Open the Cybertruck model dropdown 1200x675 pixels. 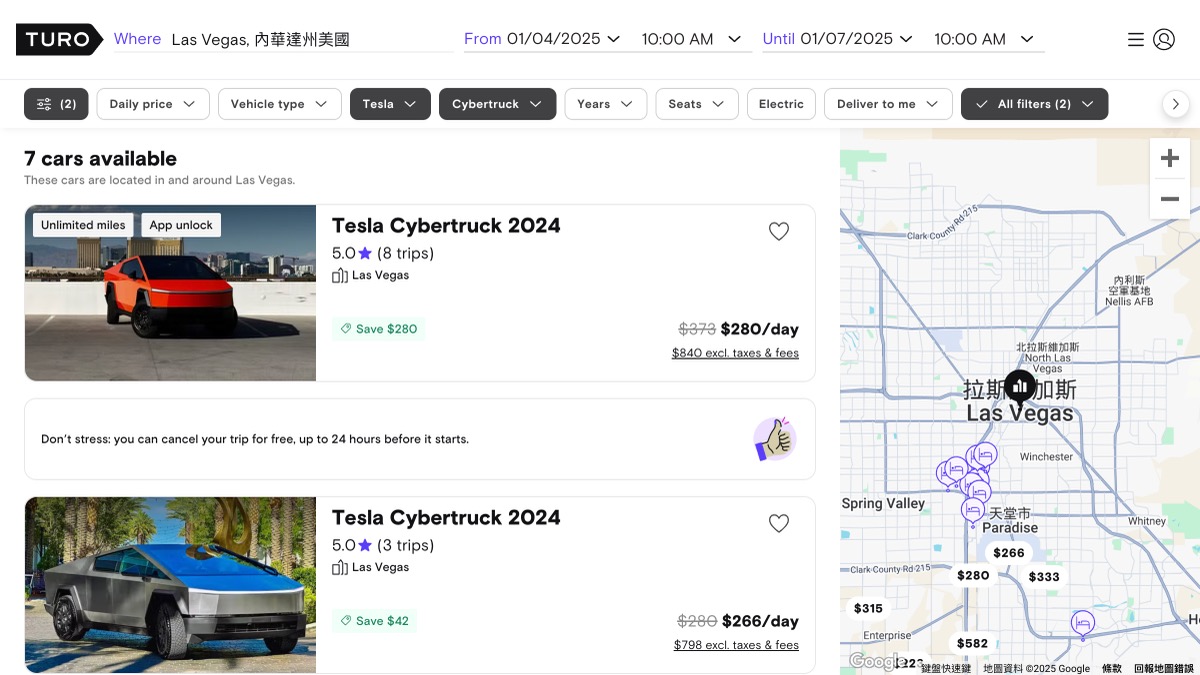pos(497,104)
